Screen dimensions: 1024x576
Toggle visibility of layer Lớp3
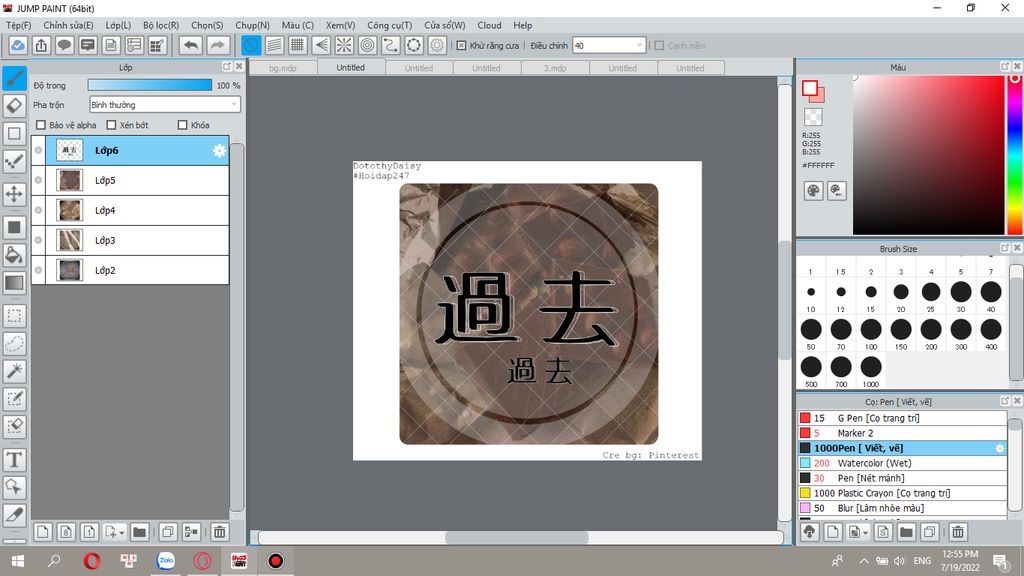[x=39, y=240]
